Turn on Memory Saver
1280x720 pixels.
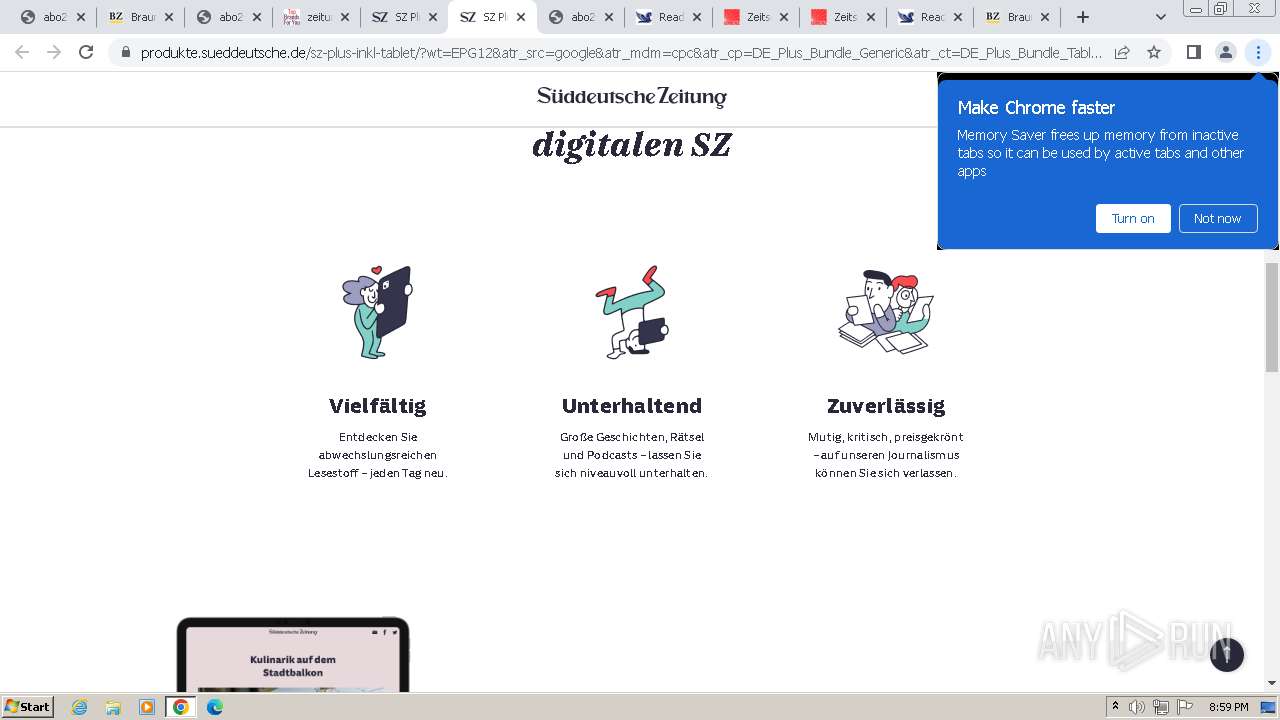coord(1133,218)
